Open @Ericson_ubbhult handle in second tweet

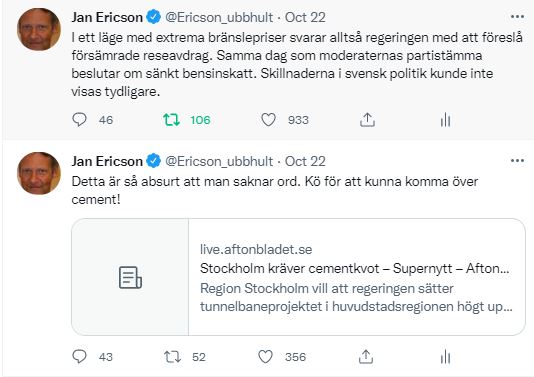[x=219, y=161]
